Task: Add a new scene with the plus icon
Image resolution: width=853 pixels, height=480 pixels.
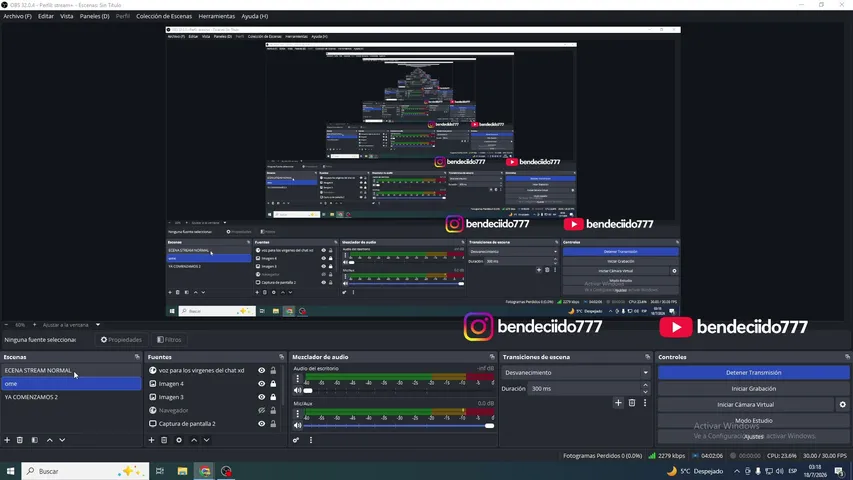Action: pos(7,440)
